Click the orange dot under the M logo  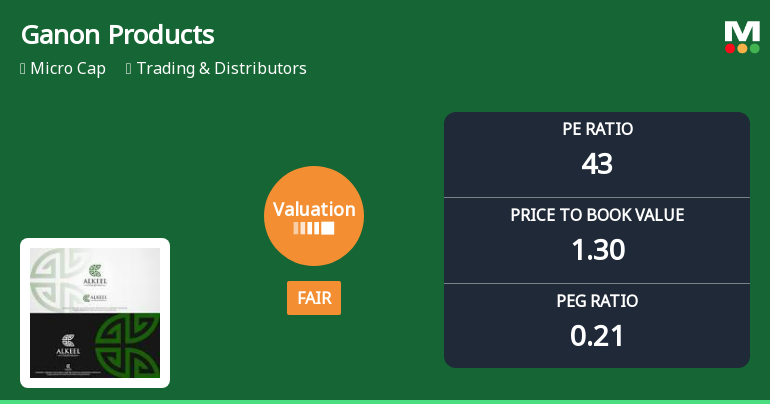(742, 48)
